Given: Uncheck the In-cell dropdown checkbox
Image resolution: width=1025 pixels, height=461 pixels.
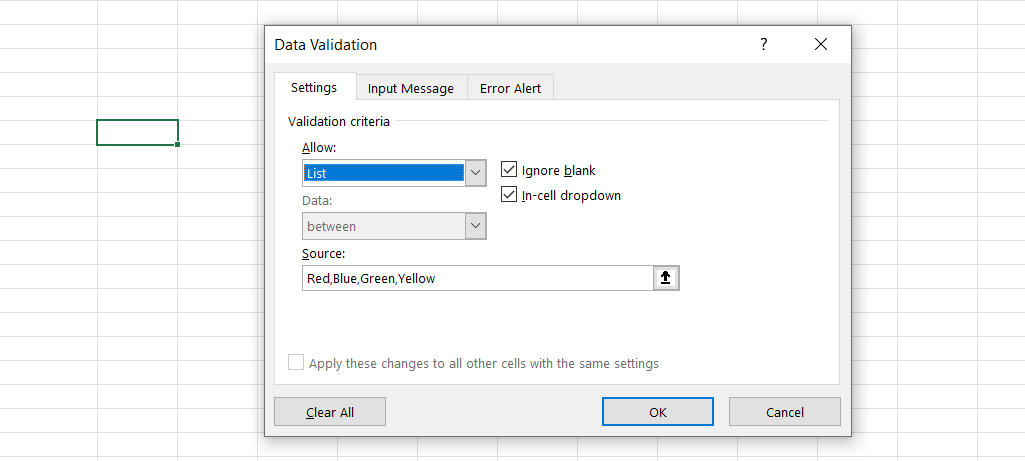Looking at the screenshot, I should click(x=509, y=195).
